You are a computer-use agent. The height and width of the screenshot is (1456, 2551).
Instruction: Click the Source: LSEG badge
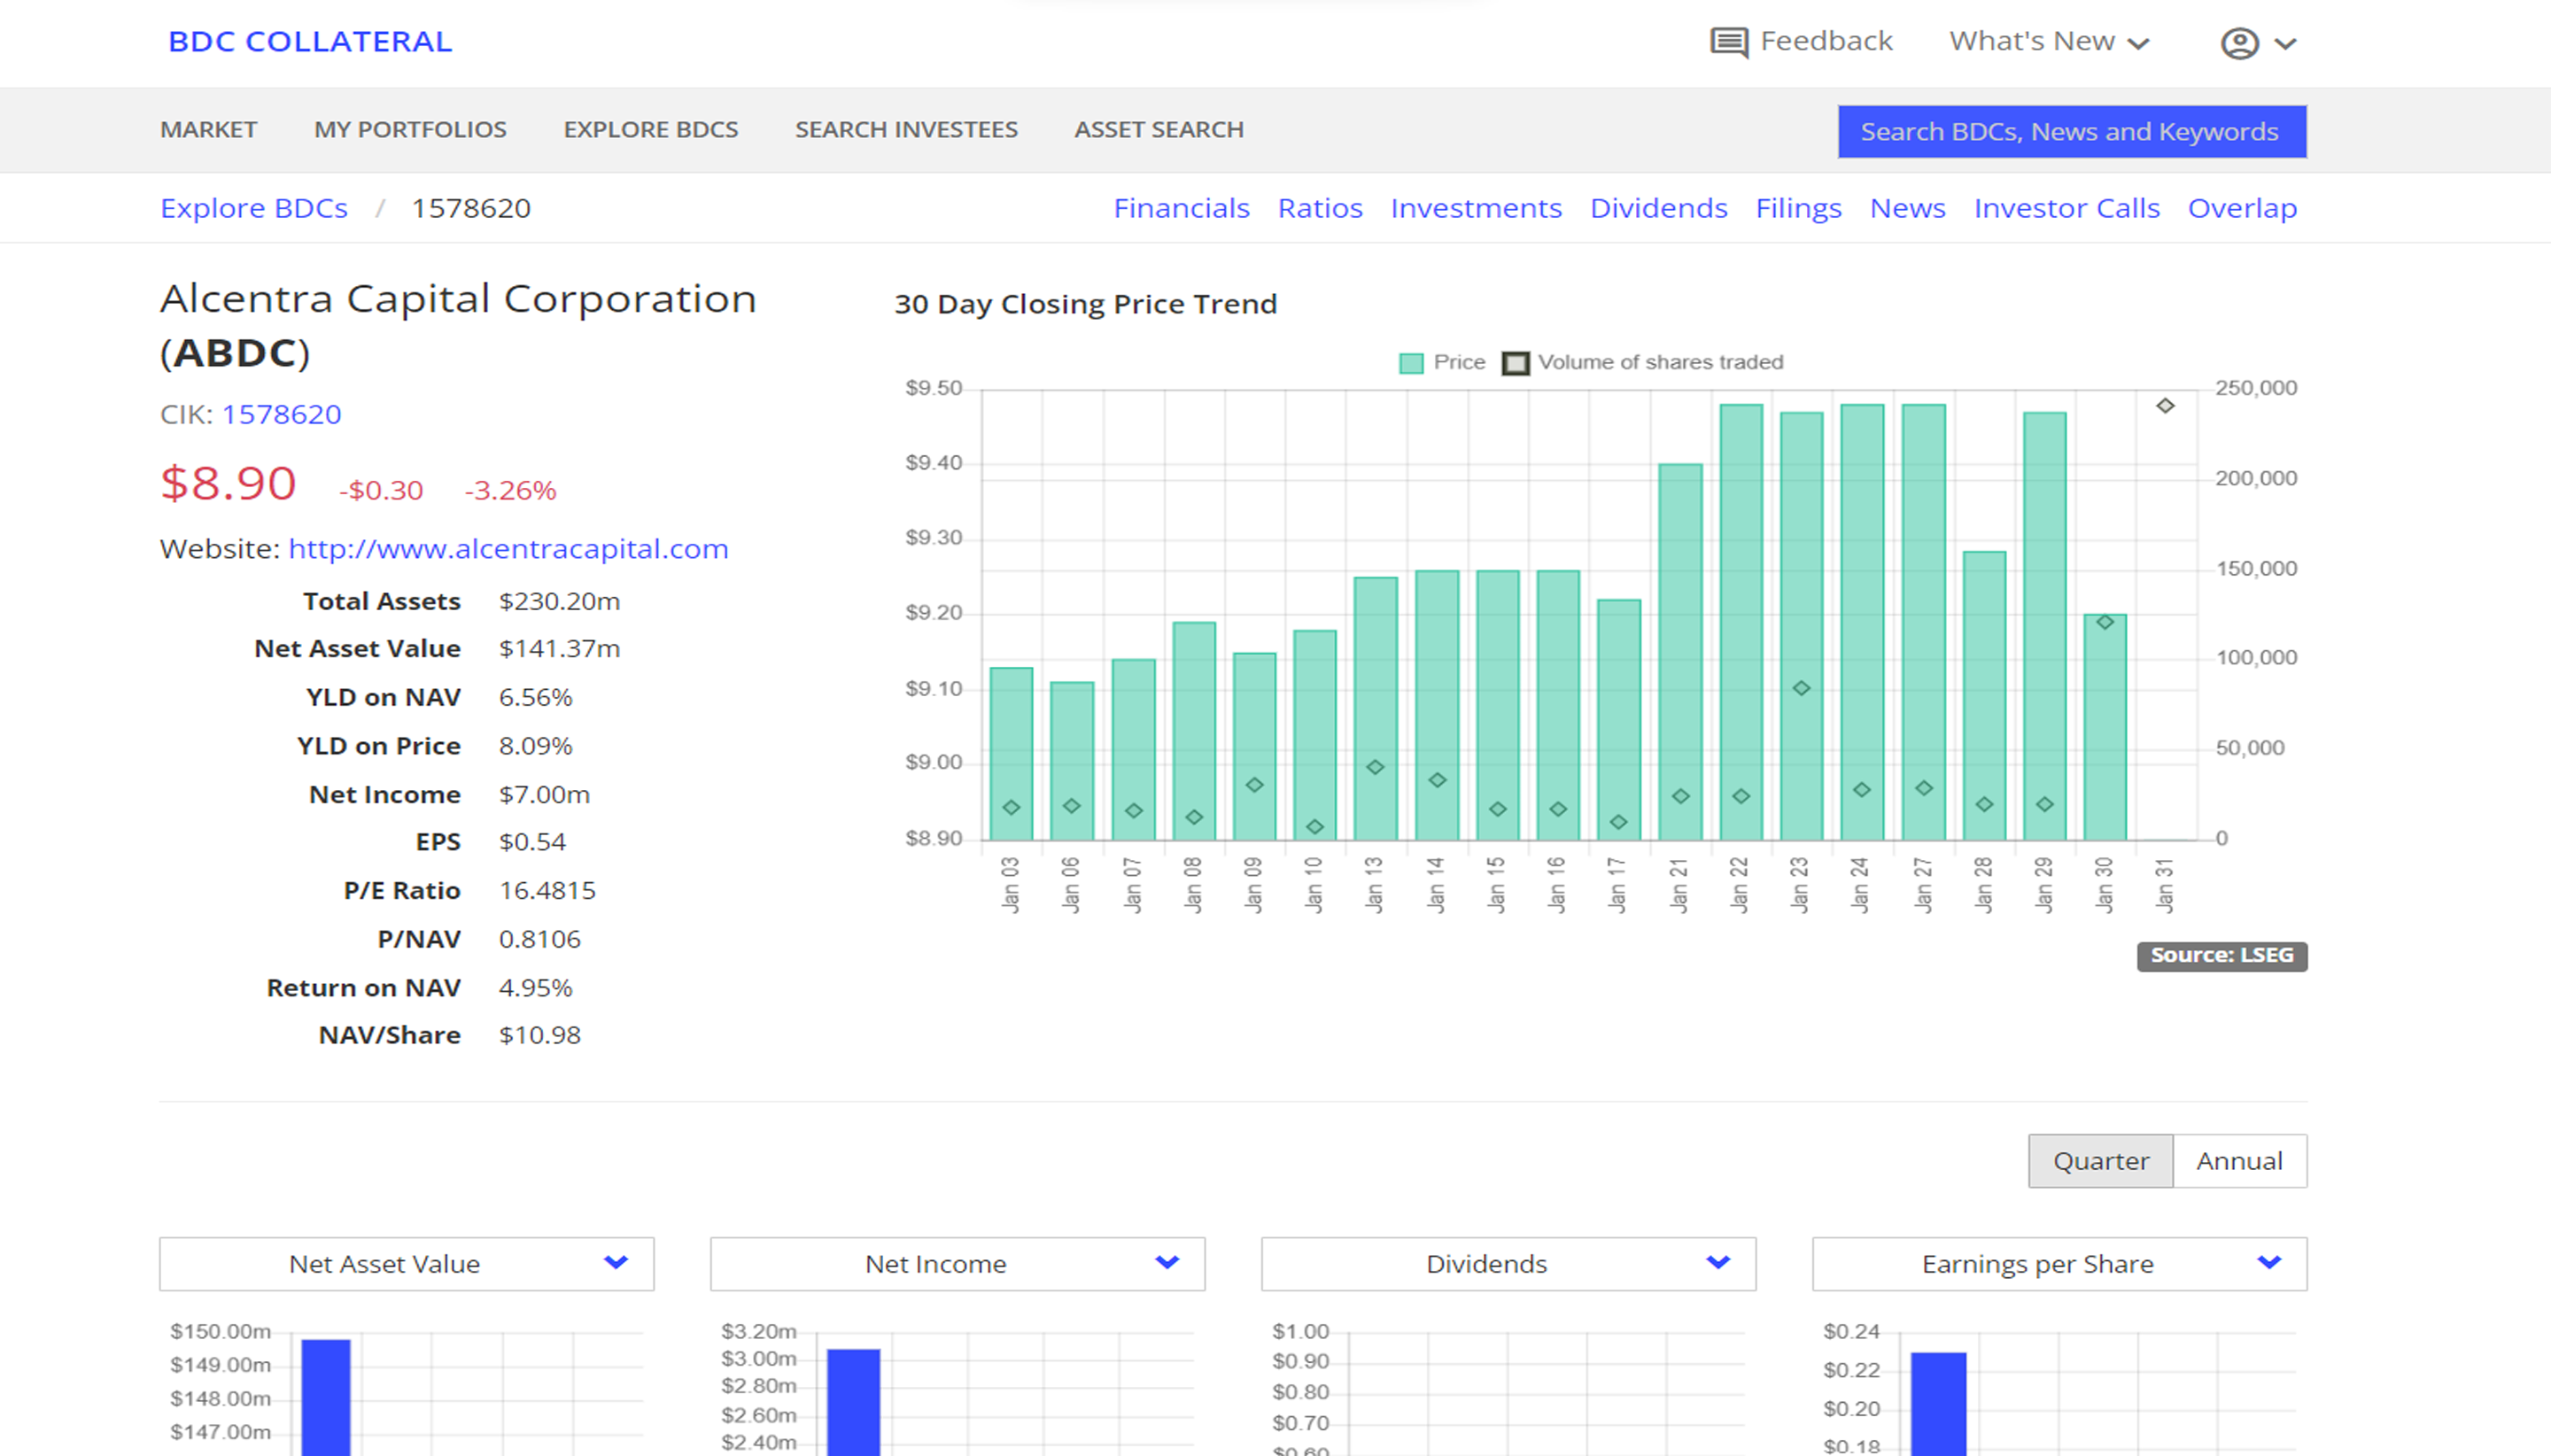point(2222,956)
